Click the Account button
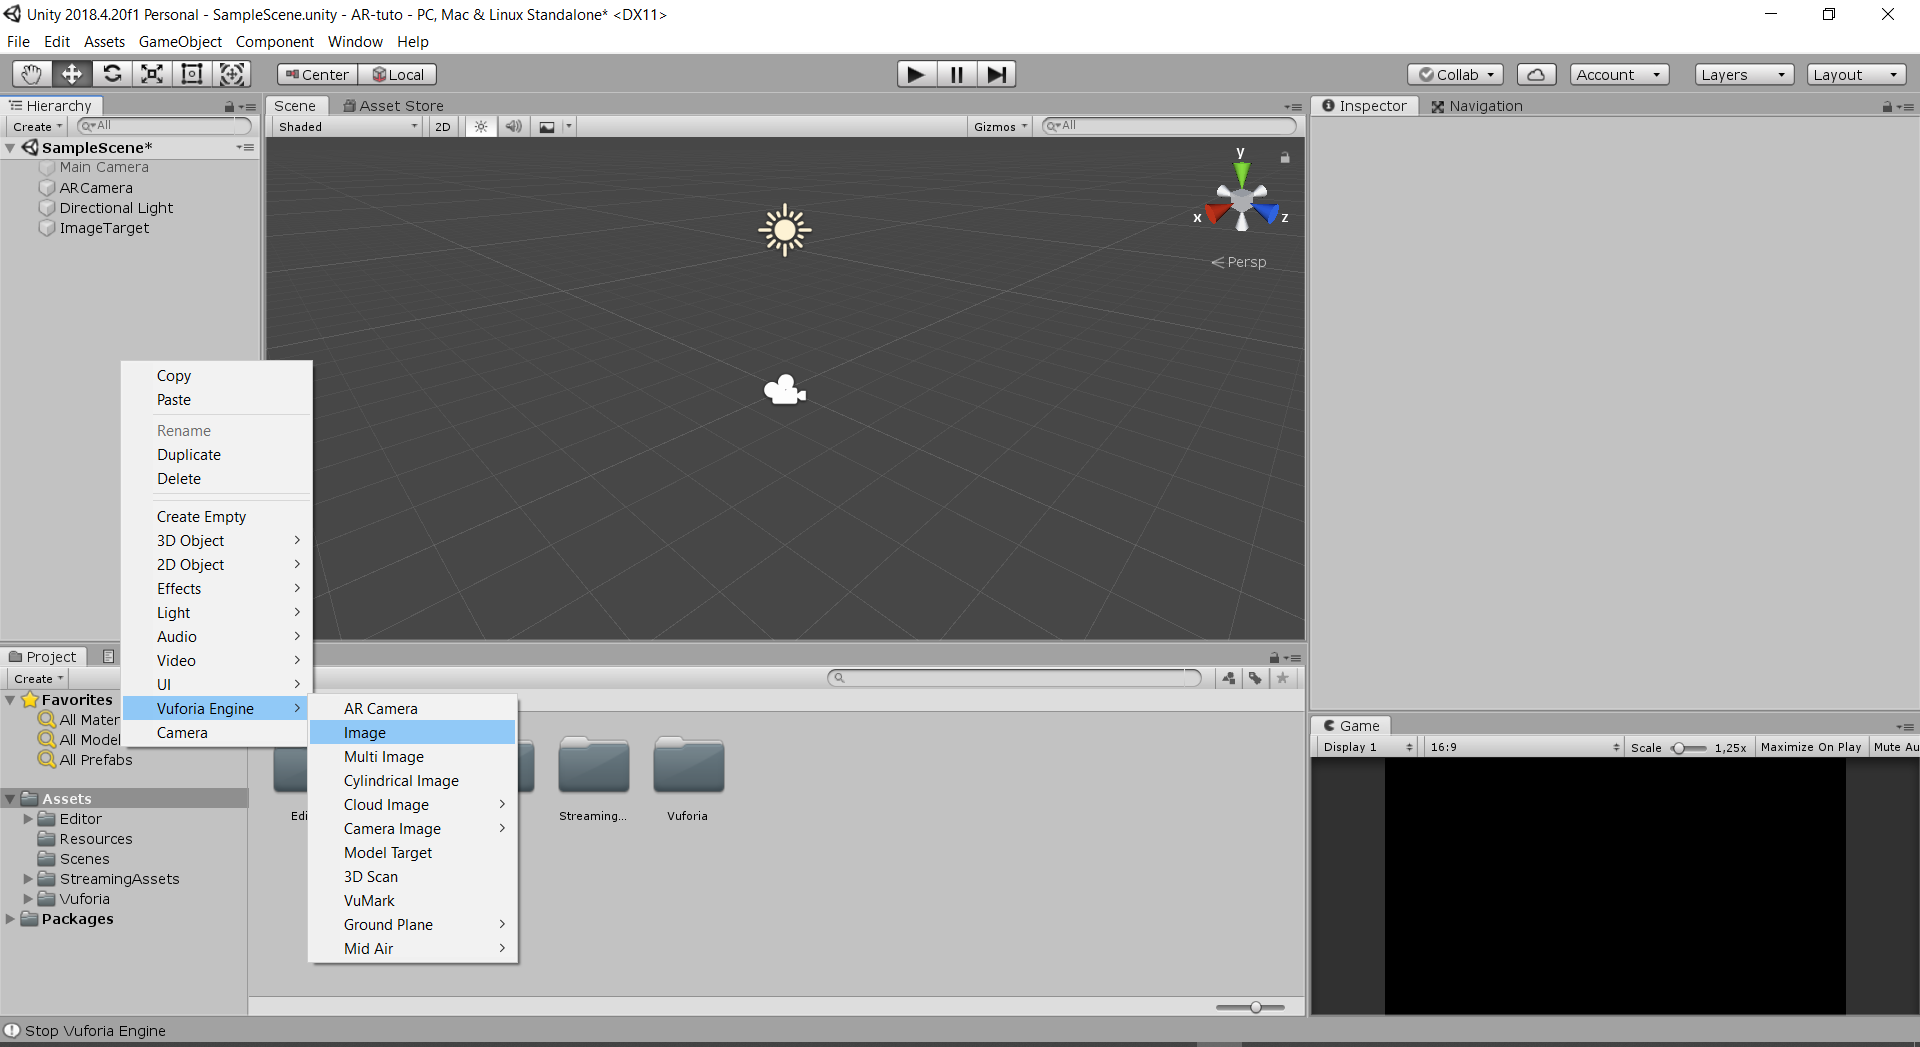This screenshot has width=1920, height=1047. coord(1618,75)
